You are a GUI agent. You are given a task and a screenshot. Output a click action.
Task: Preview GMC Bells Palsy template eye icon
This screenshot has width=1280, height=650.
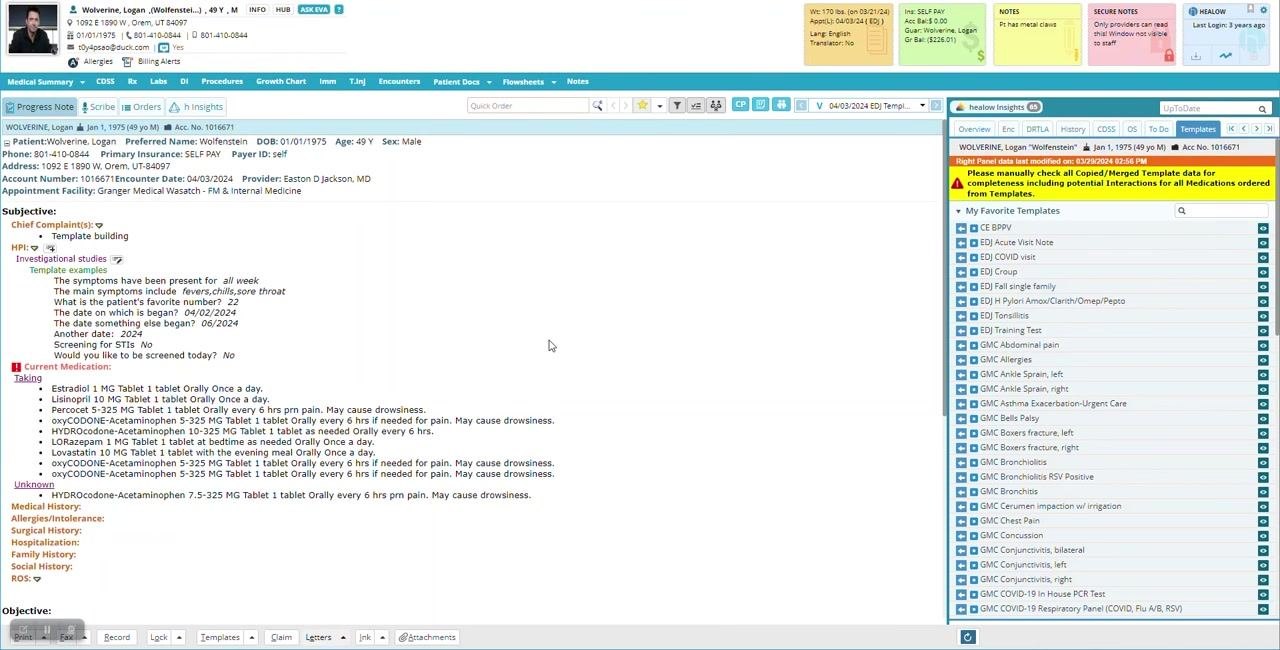click(x=1263, y=418)
